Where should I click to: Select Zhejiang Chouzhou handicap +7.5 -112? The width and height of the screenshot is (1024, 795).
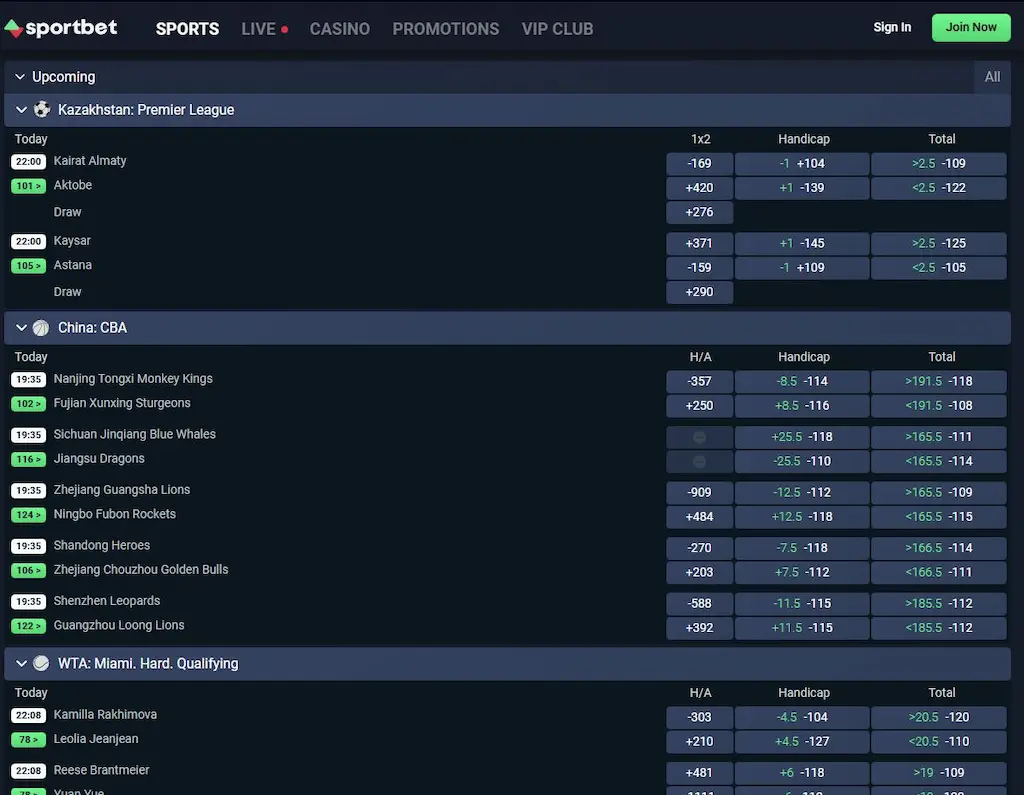[x=802, y=572]
